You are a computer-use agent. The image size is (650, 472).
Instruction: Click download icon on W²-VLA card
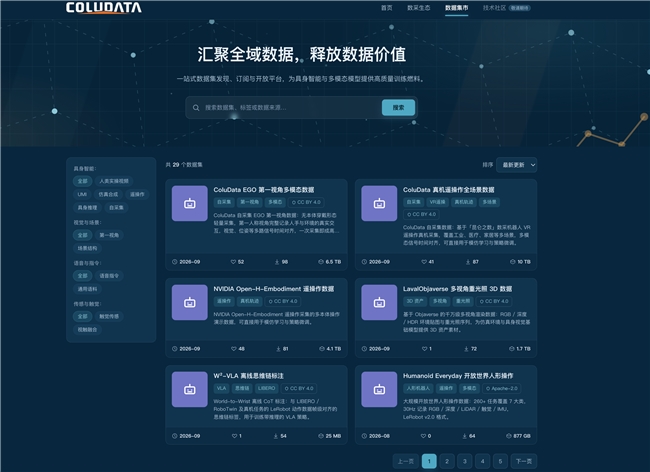click(276, 436)
